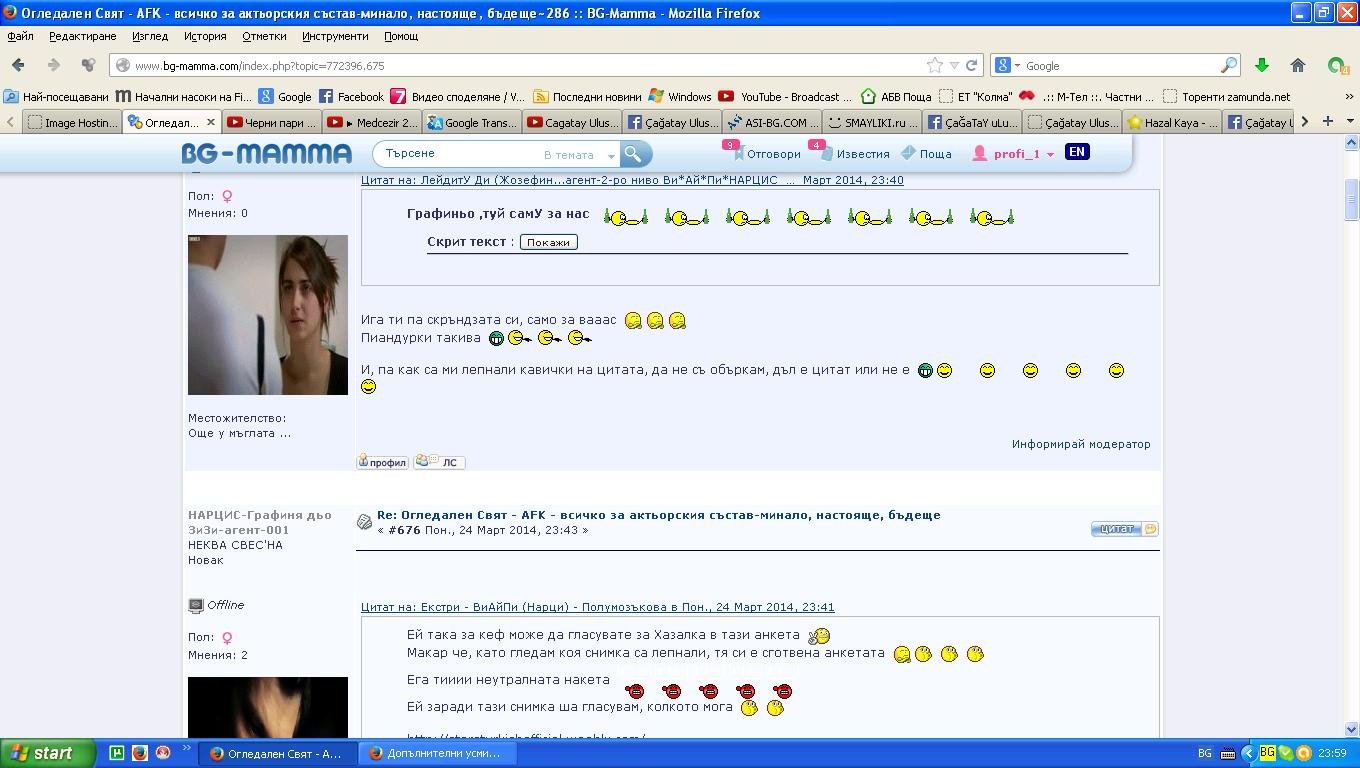Screen dimensions: 1360x768
Task: Click the Информирай модератор link
Action: 1080,444
